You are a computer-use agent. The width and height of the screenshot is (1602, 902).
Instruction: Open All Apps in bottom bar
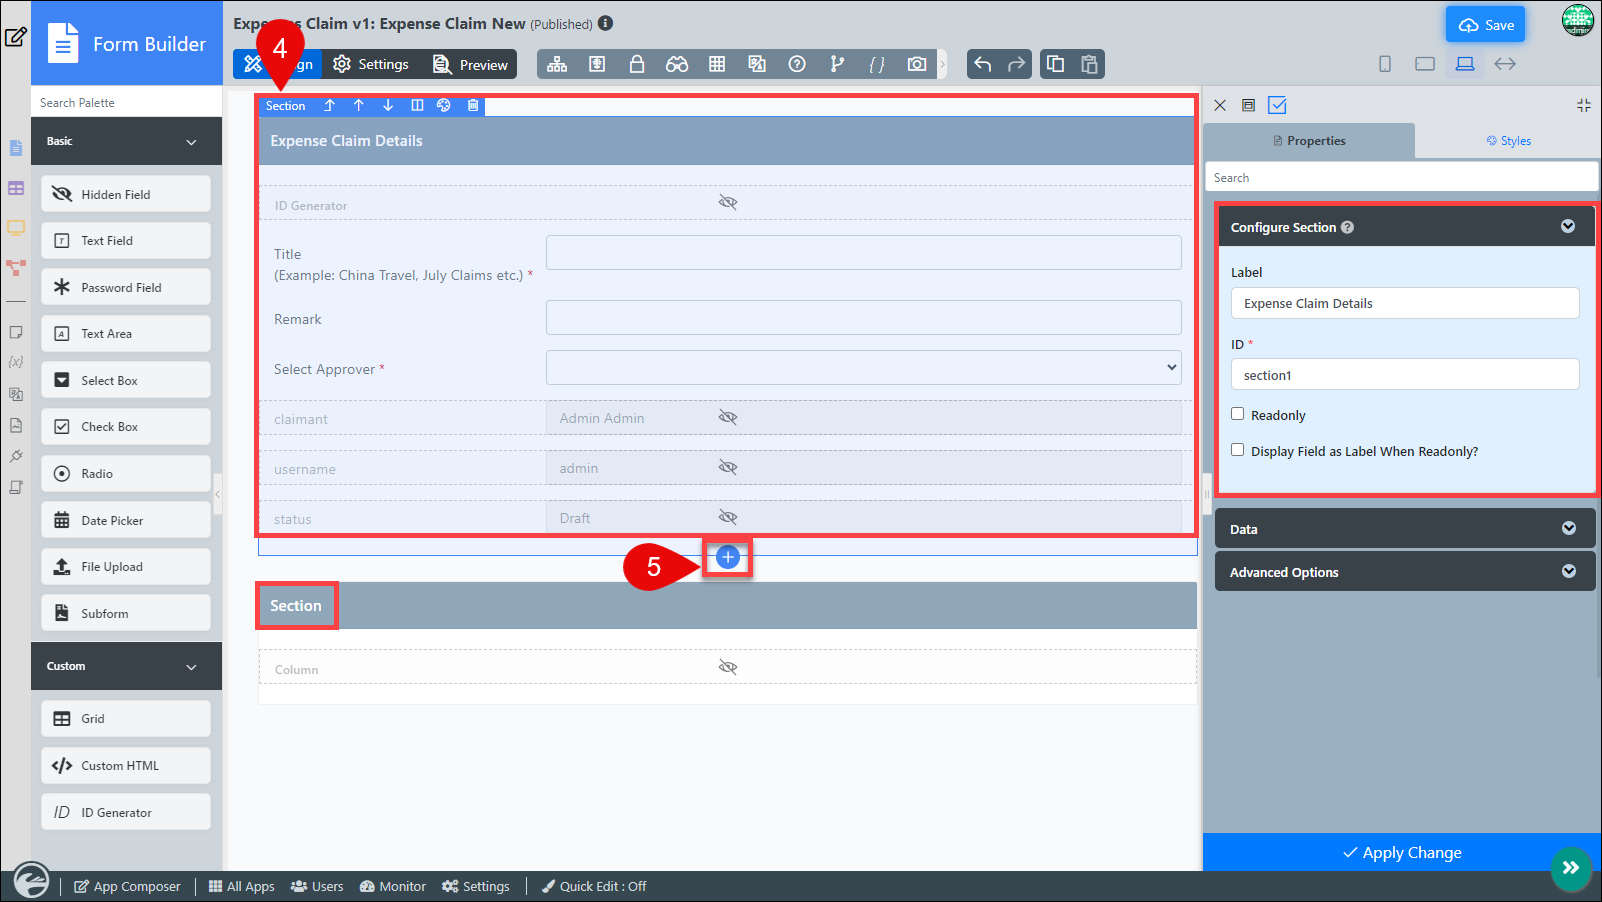pos(241,886)
